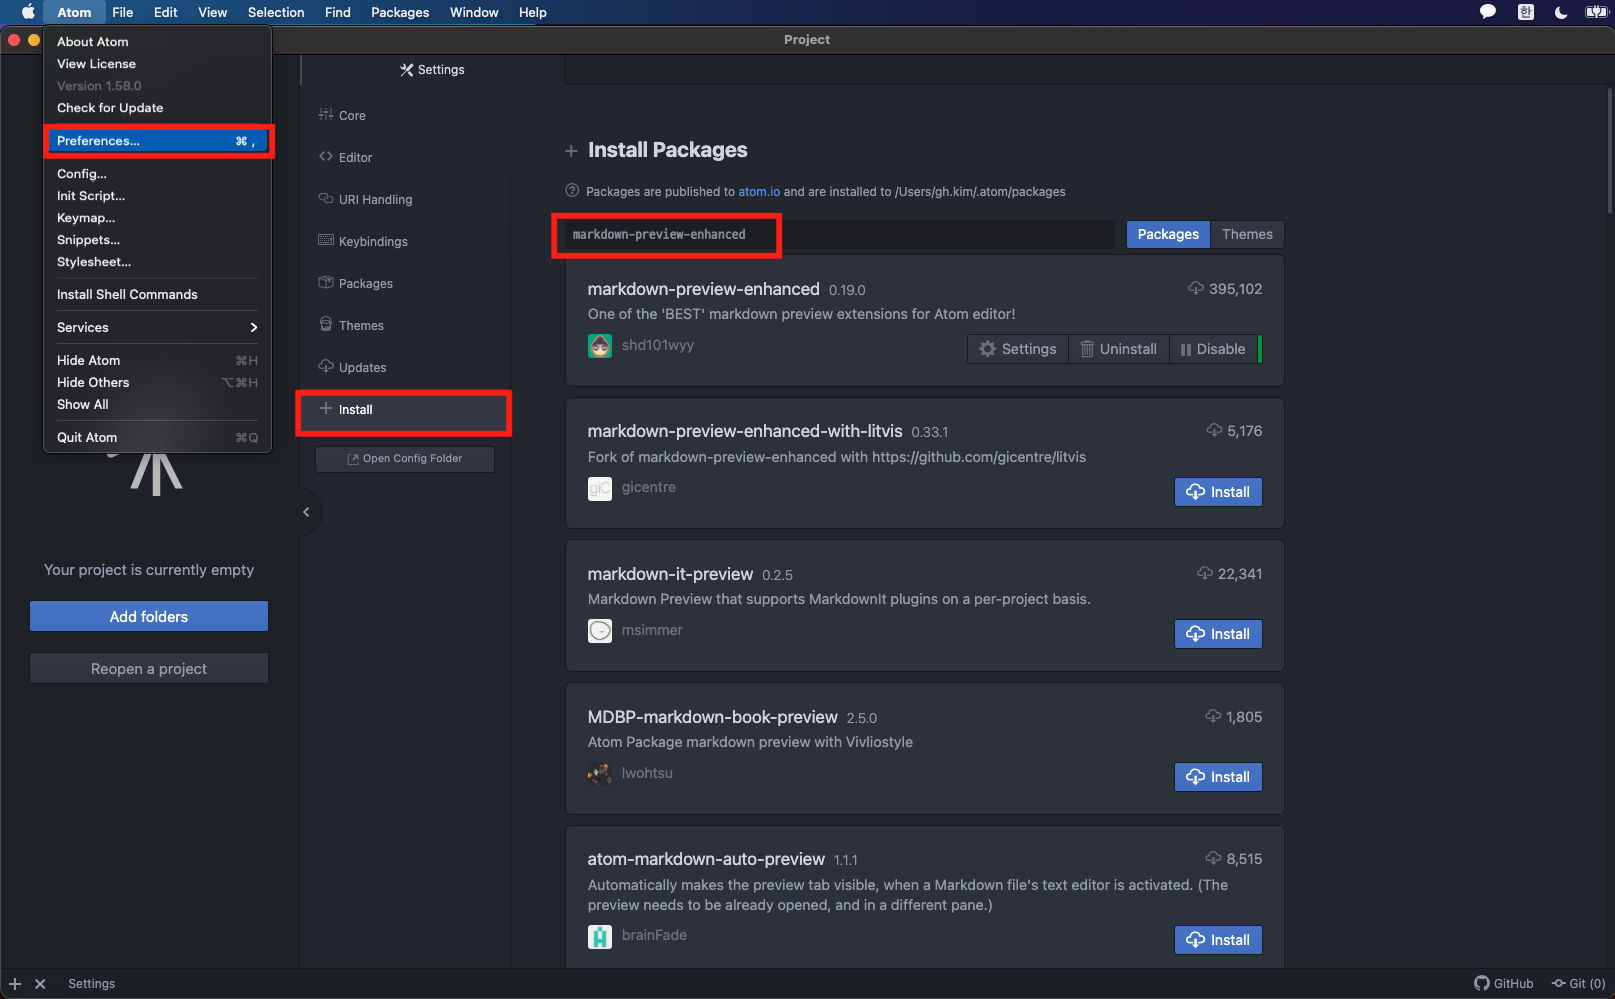
Task: Open the Git (0) status bar item
Action: click(1578, 983)
